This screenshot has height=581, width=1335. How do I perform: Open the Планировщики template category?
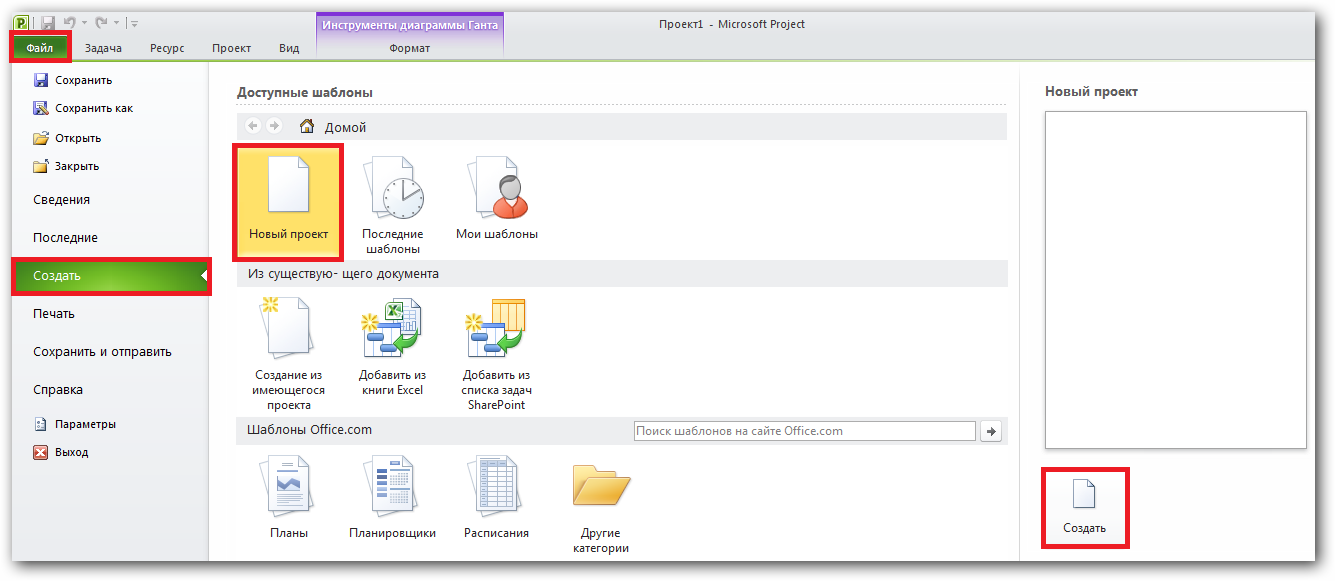[x=392, y=497]
